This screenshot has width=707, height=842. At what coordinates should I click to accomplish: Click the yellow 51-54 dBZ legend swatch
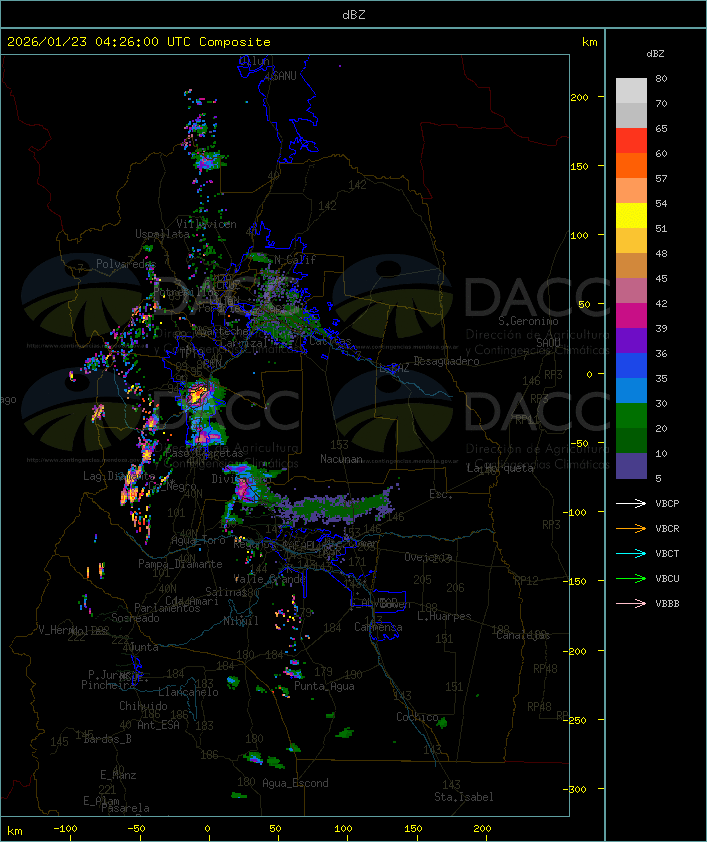[631, 216]
